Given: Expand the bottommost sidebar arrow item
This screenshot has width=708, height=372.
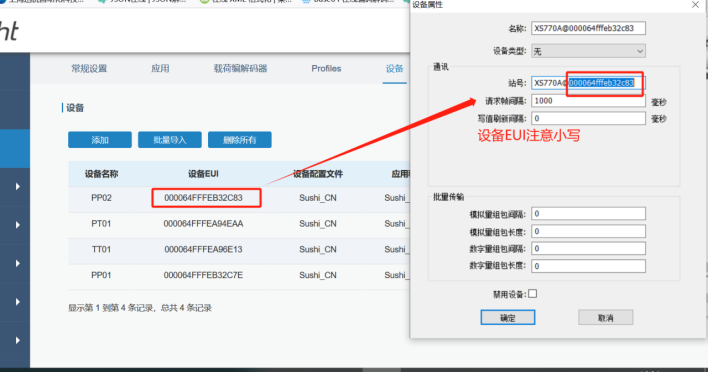Looking at the screenshot, I should coord(18,340).
